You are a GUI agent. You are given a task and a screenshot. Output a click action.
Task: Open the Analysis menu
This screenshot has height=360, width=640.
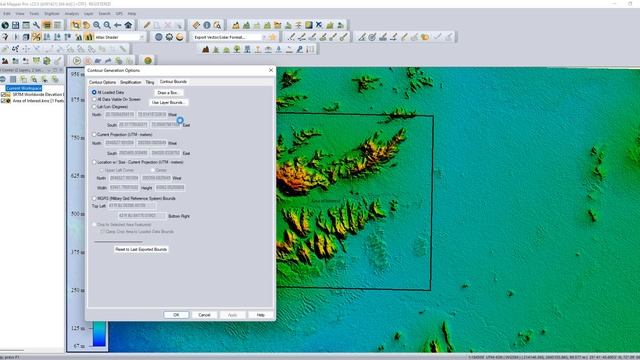click(72, 14)
